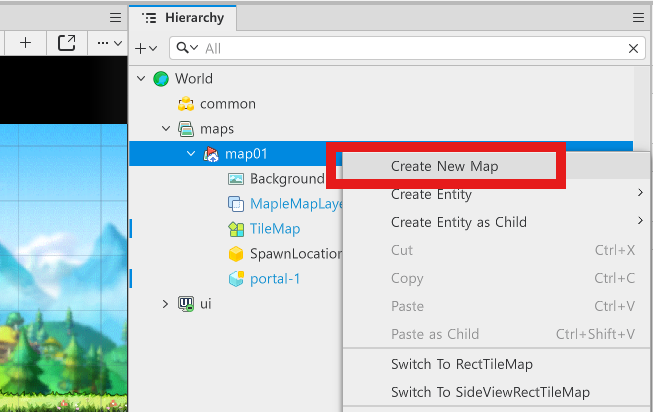Screen dimensions: 653x412
Task: Click the plus button in scene toolbar
Action: coord(25,42)
